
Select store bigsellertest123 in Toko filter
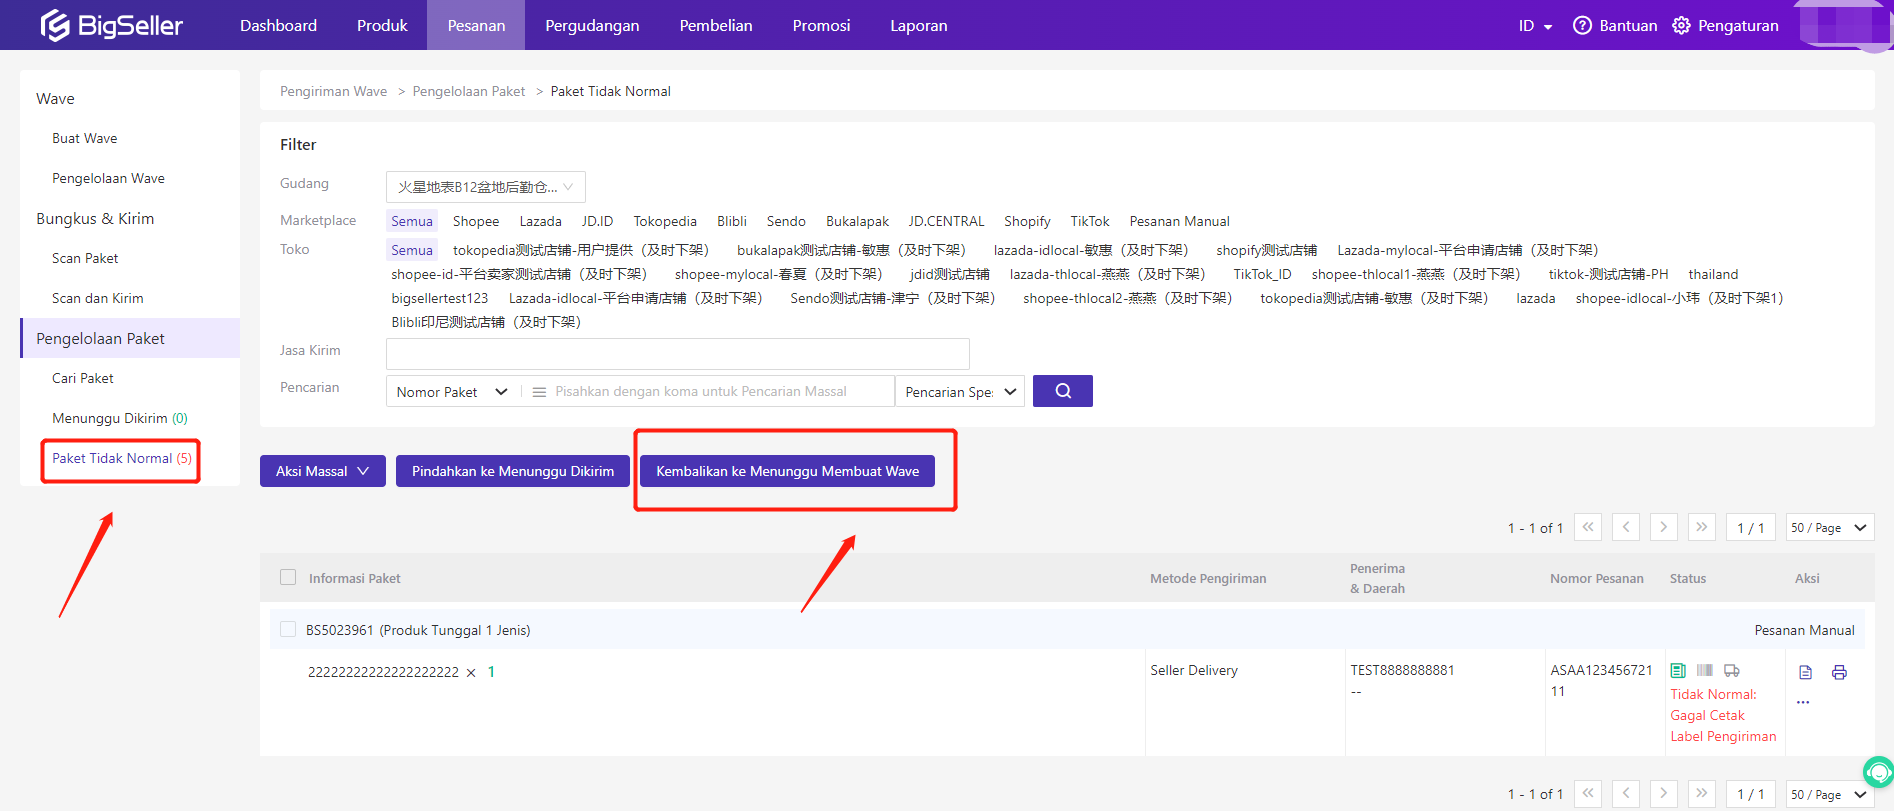pos(440,298)
